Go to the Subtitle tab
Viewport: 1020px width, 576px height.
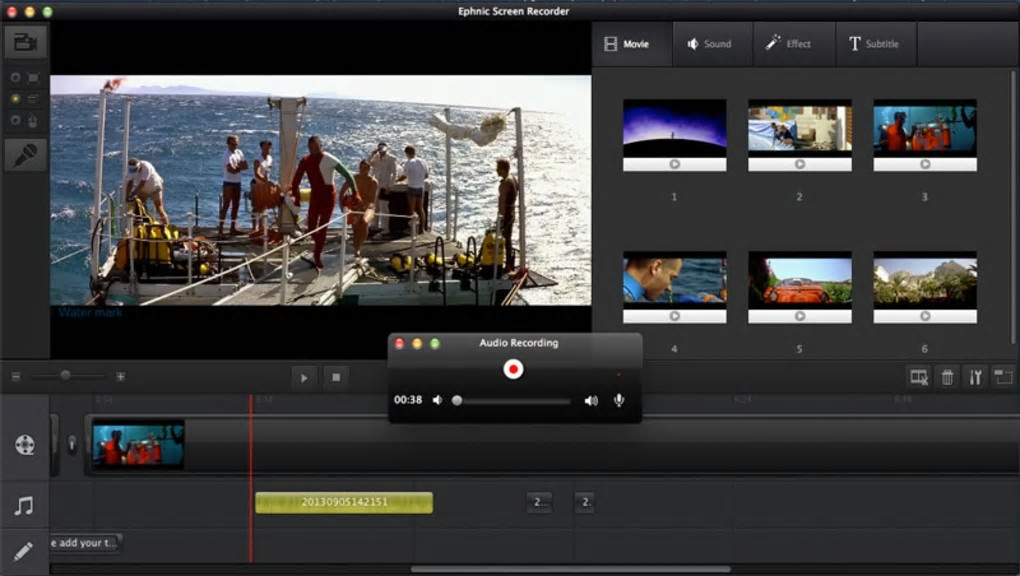[873, 44]
